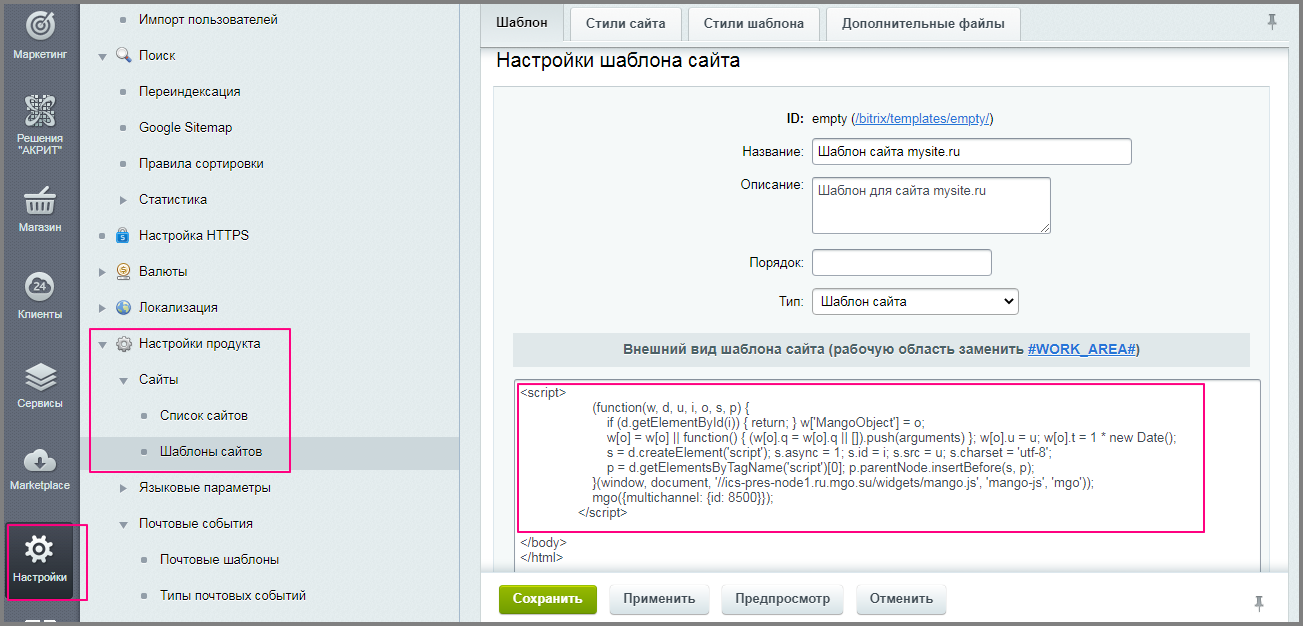This screenshot has width=1303, height=626.
Task: Click inside the template code editor
Action: 887,475
